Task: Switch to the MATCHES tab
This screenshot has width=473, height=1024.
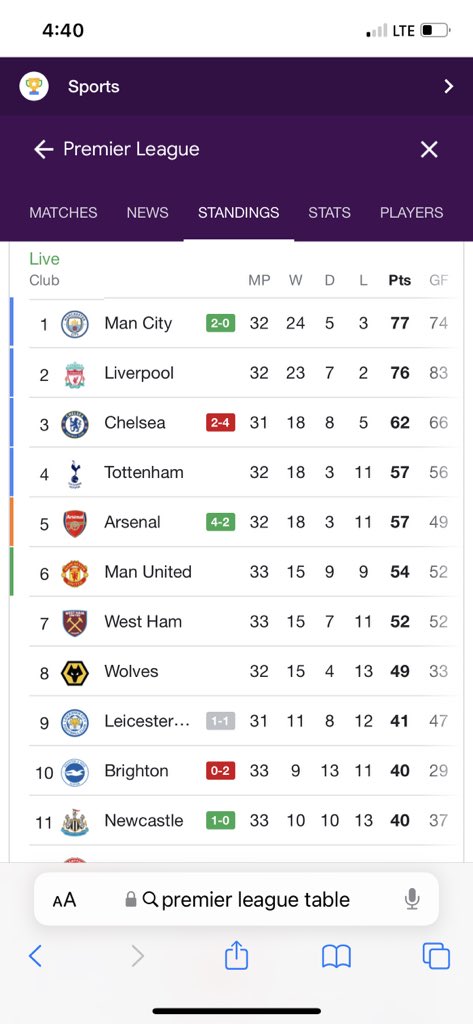Action: [63, 213]
